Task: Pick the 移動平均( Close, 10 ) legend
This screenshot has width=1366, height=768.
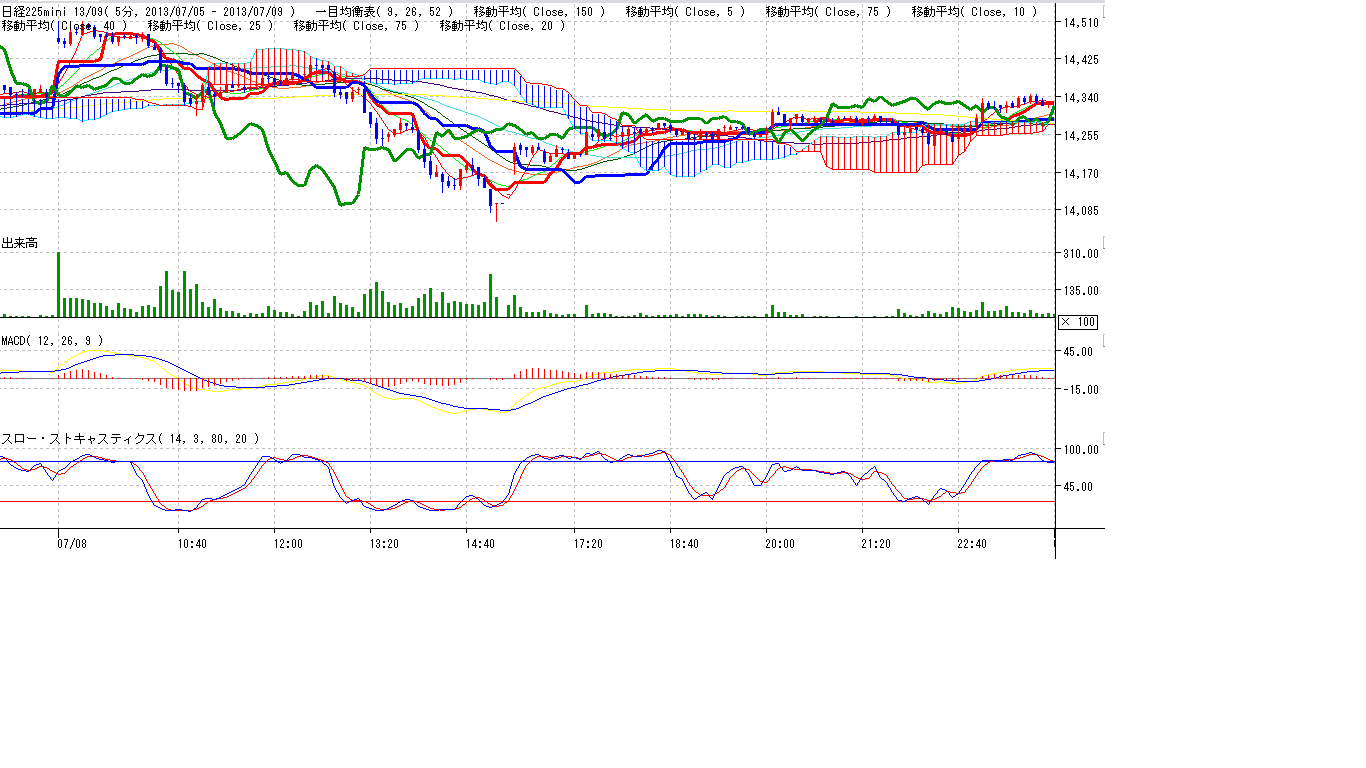Action: pyautogui.click(x=974, y=12)
